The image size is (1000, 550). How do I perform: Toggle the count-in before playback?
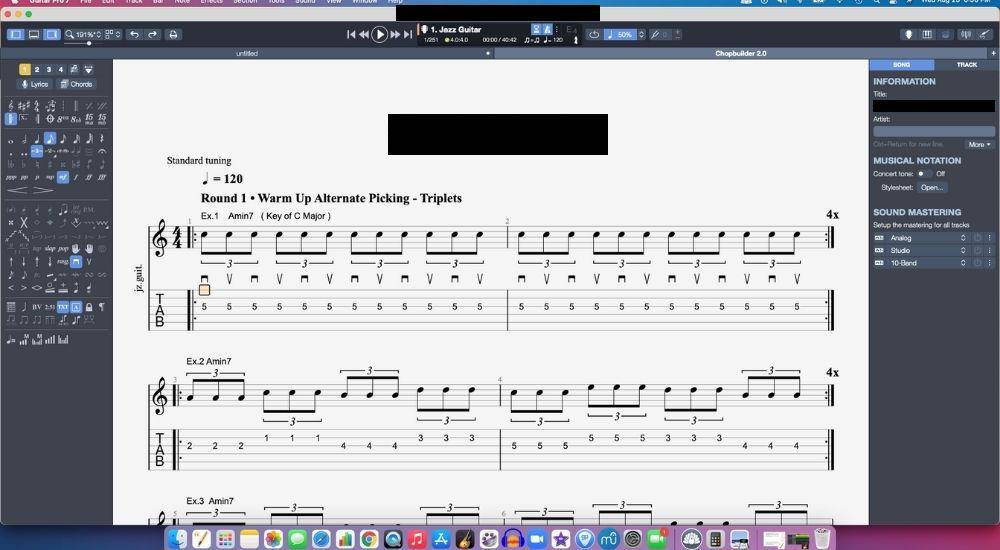tap(536, 29)
